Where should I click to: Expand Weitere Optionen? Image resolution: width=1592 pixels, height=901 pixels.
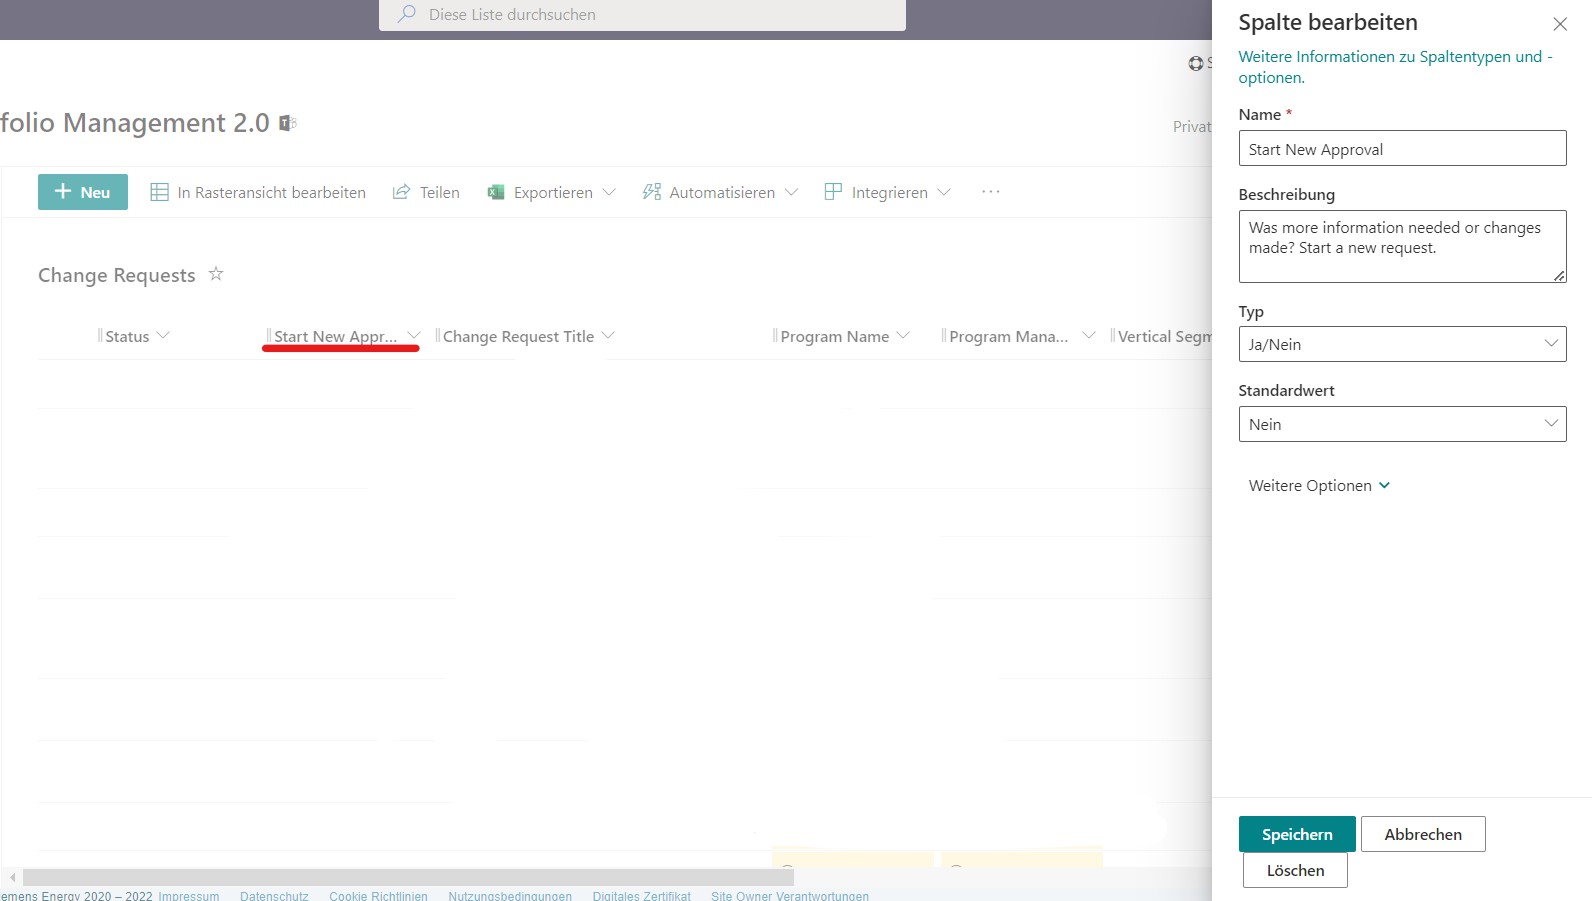tap(1319, 485)
